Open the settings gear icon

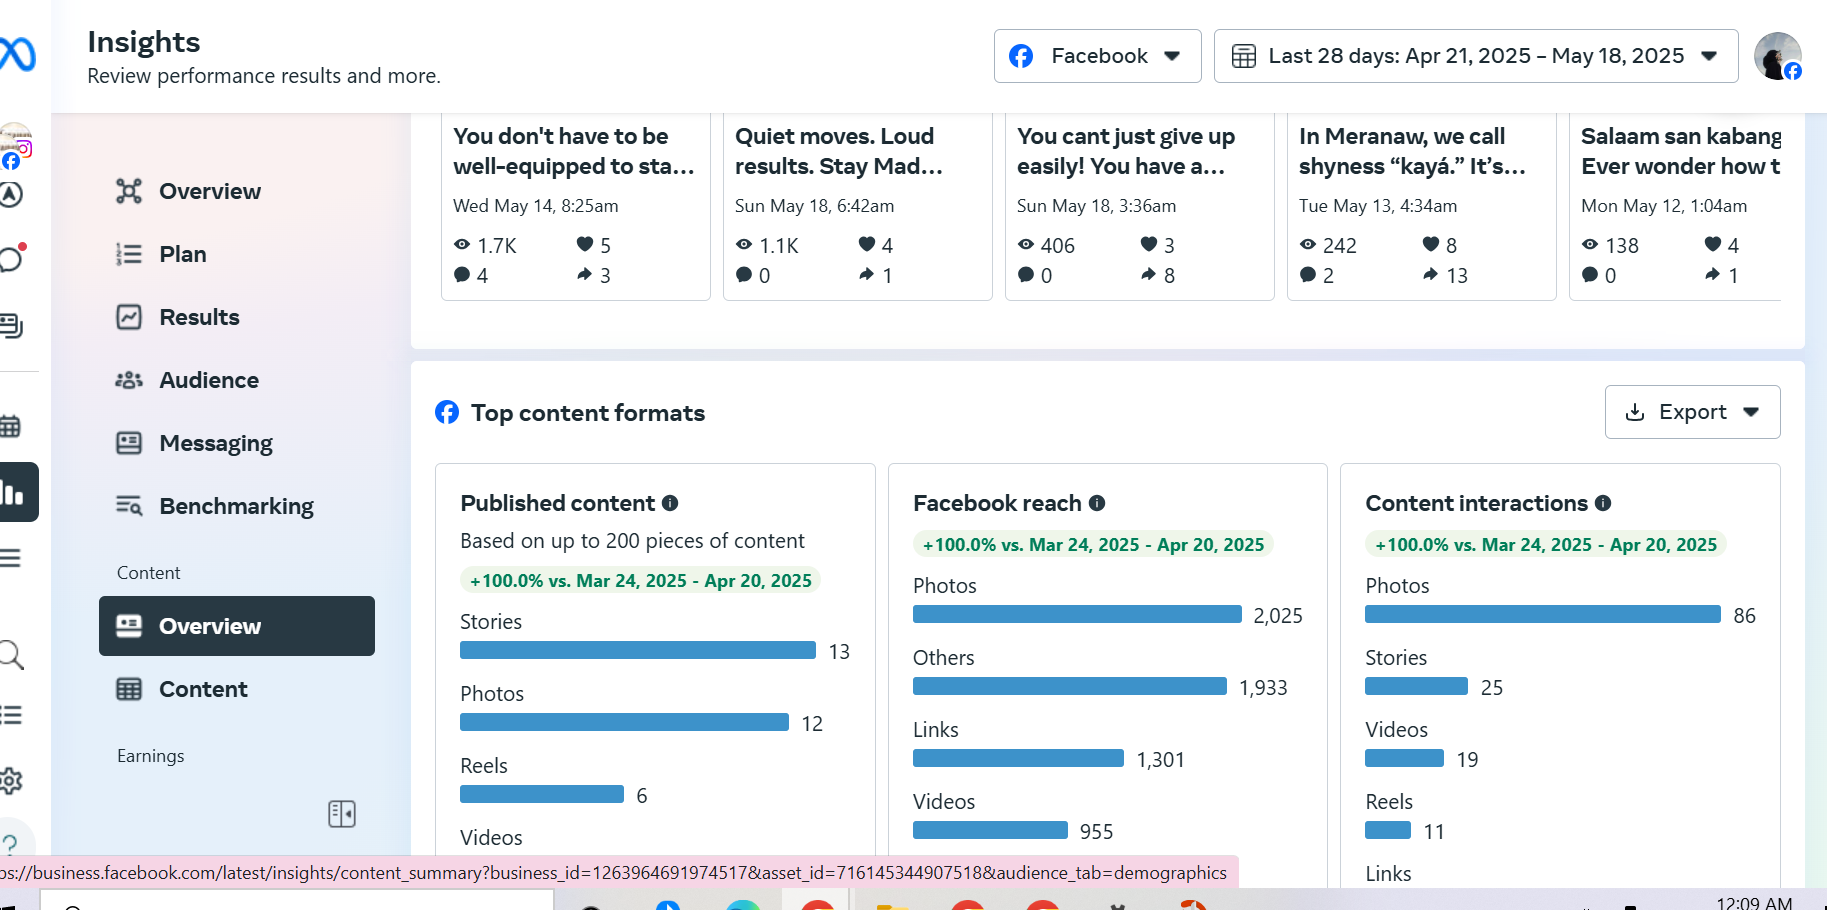click(x=11, y=780)
